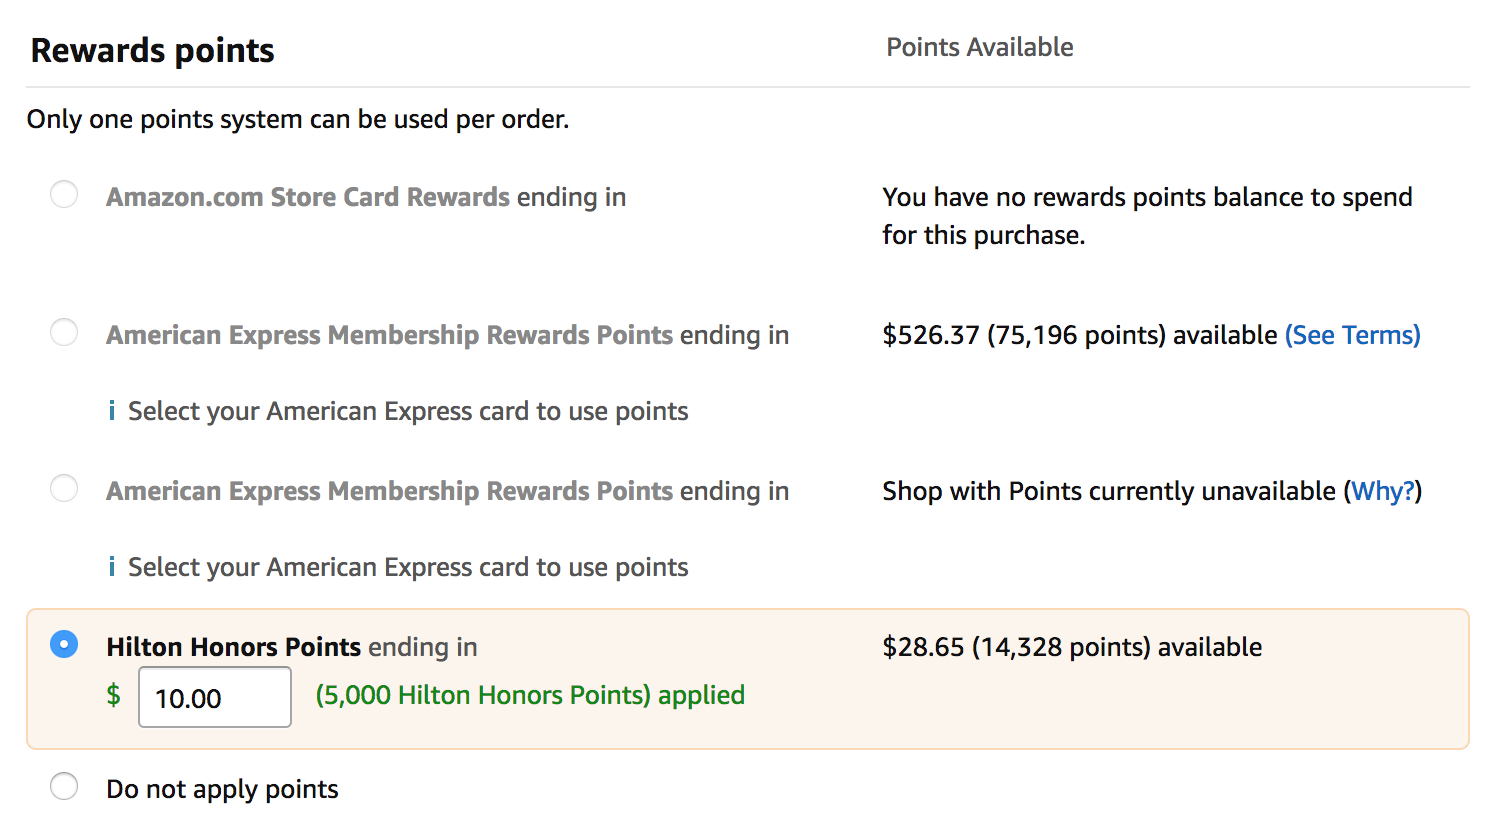Click the Do not apply points label
This screenshot has width=1494, height=832.
point(222,789)
